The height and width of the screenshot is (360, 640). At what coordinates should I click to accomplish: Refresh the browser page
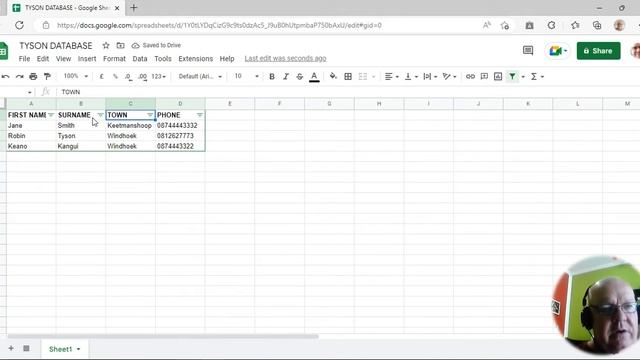pos(19,25)
